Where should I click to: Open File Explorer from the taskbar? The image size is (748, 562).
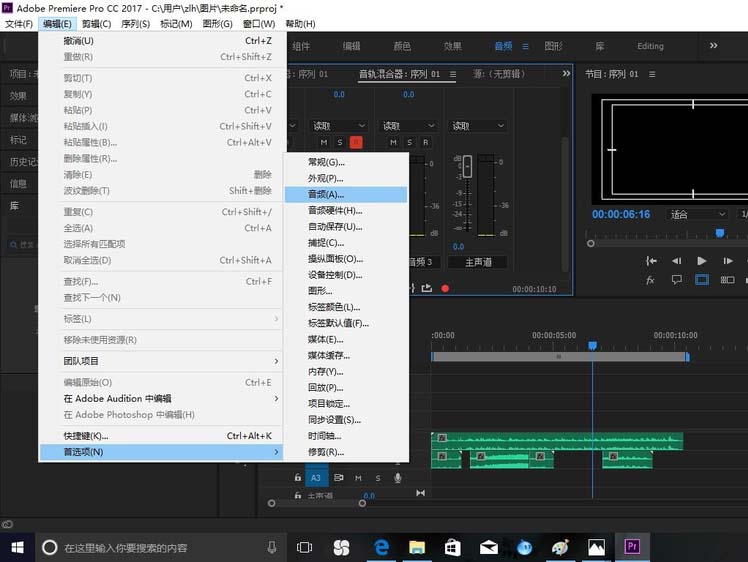(417, 547)
